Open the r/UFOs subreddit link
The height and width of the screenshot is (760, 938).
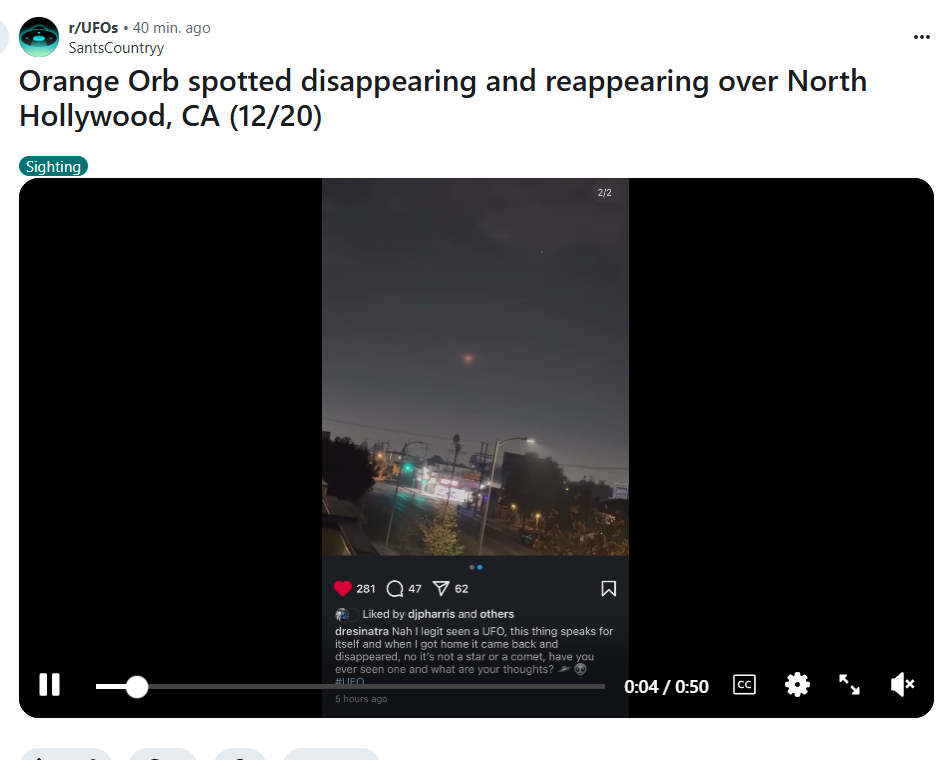coord(93,28)
